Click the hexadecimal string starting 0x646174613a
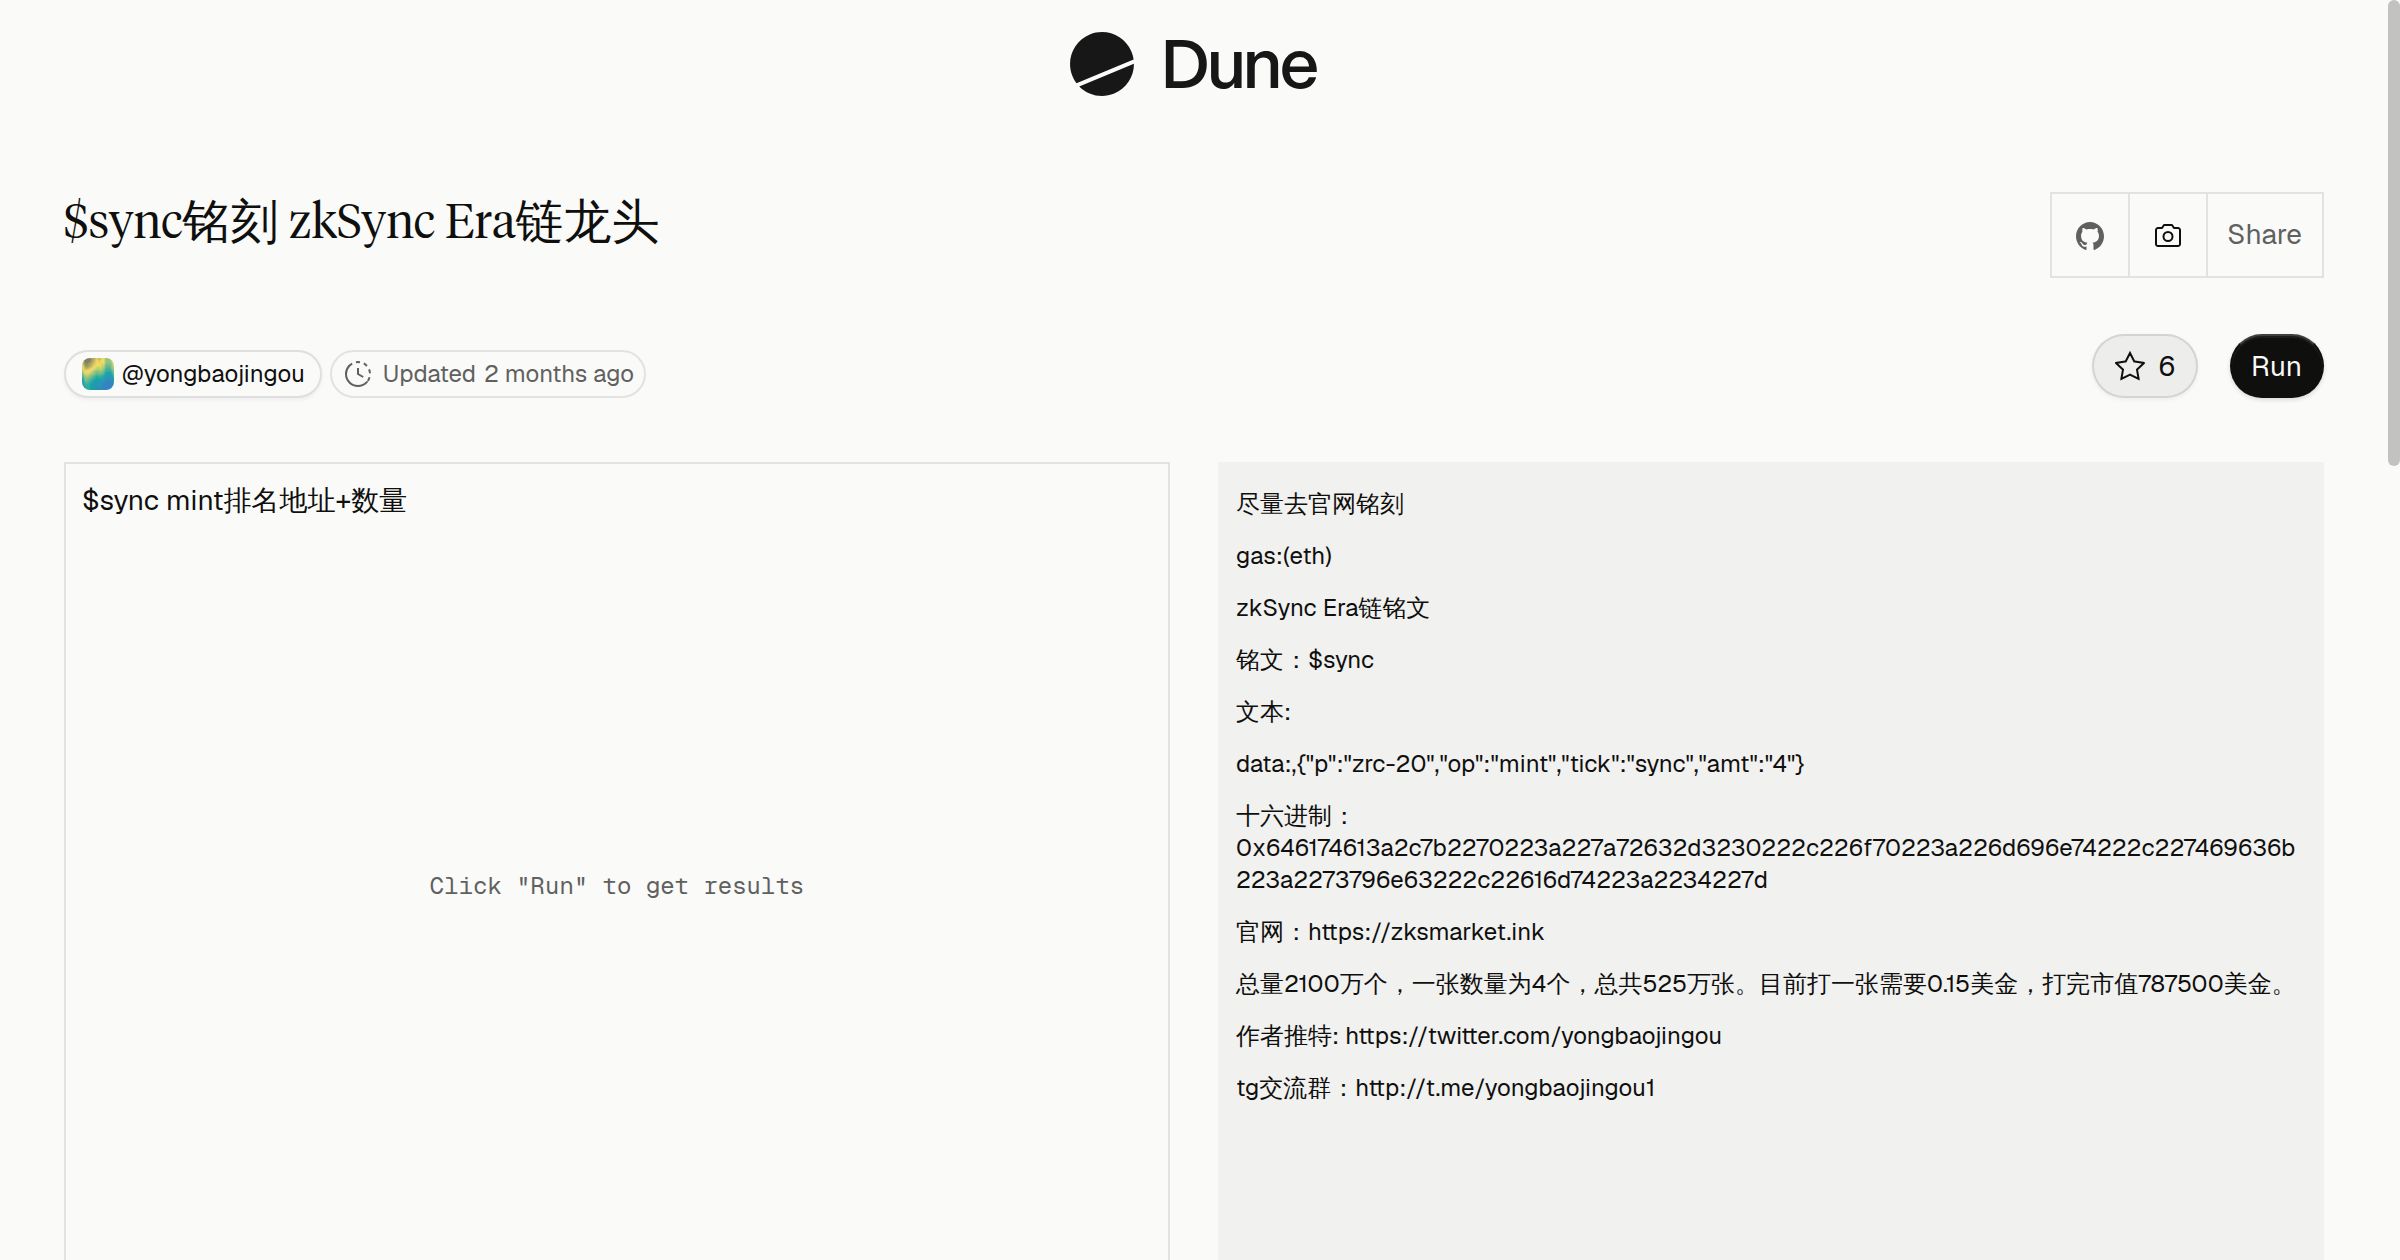 click(x=1765, y=864)
